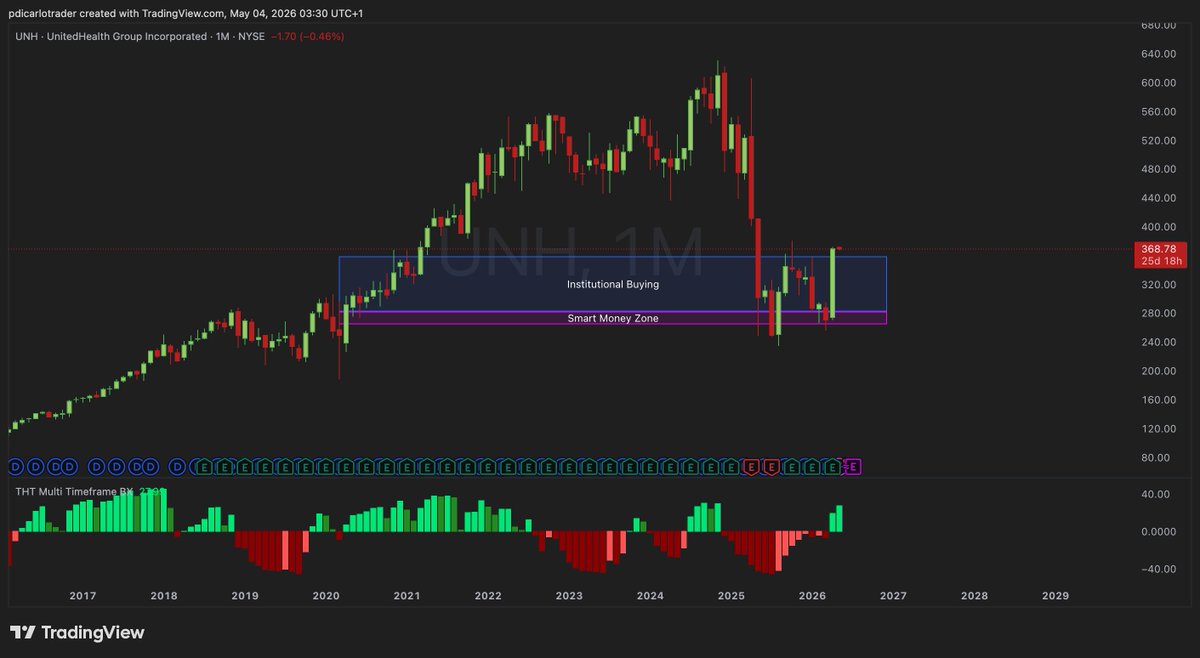1200x658 pixels.
Task: Click the 2017 time axis label
Action: click(83, 595)
